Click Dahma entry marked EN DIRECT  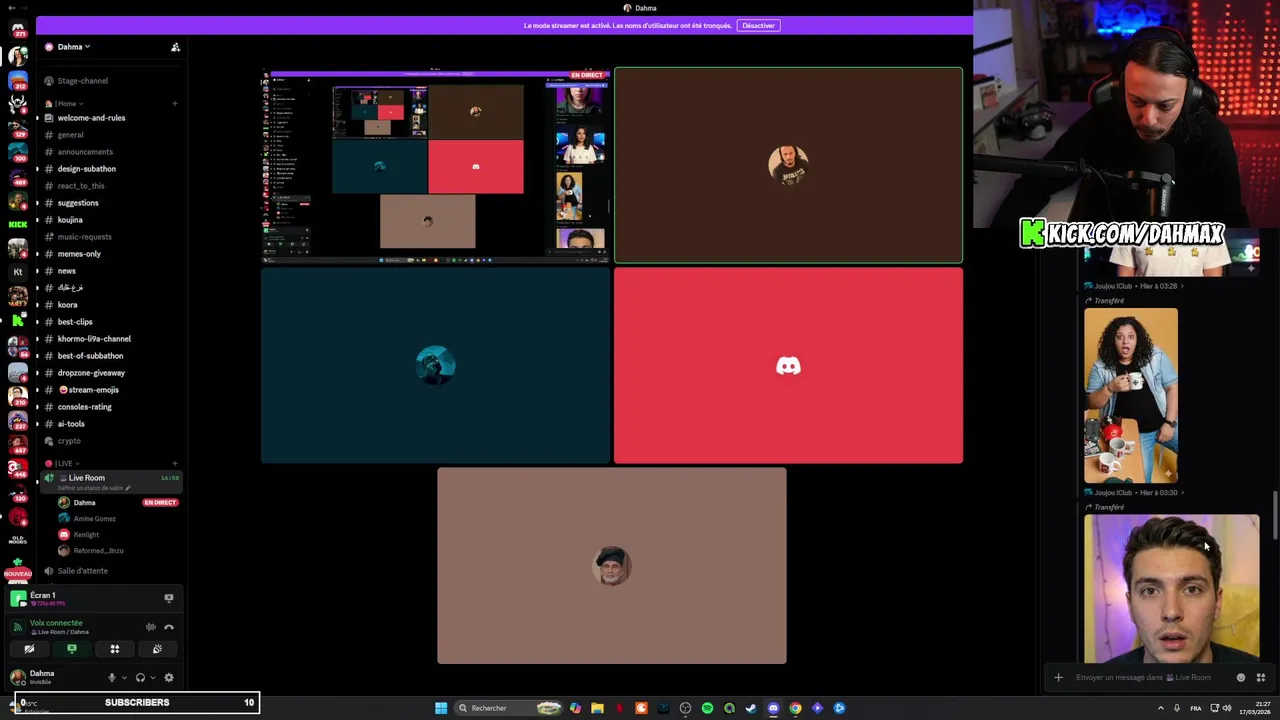click(117, 503)
